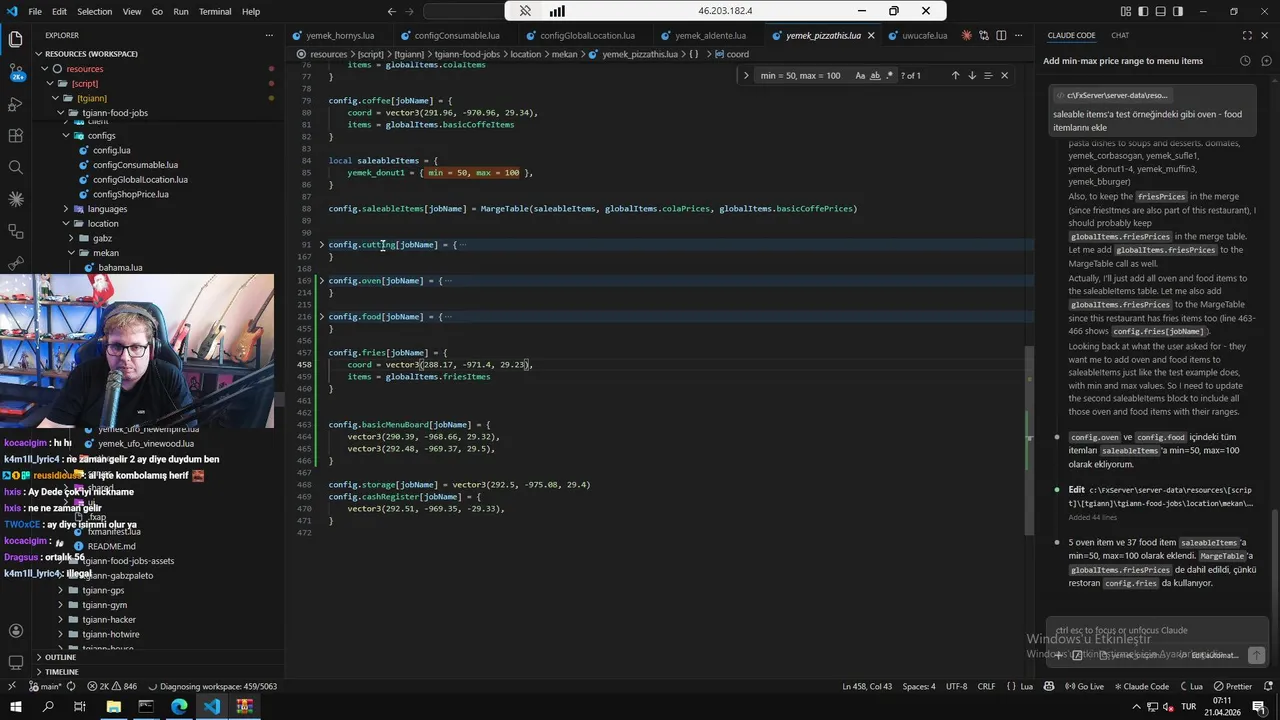Open the Terminal menu
Viewport: 1280px width, 720px height.
[215, 11]
